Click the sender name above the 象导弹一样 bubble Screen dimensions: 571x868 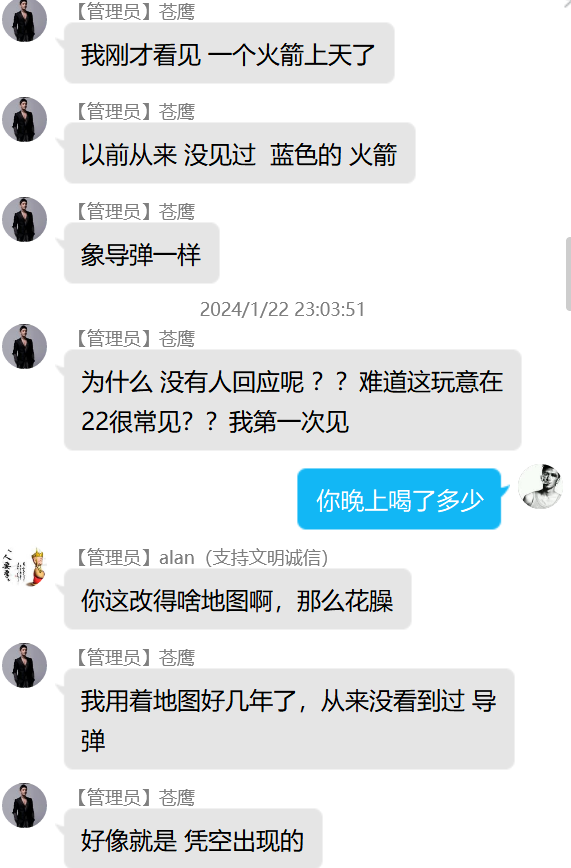click(134, 211)
